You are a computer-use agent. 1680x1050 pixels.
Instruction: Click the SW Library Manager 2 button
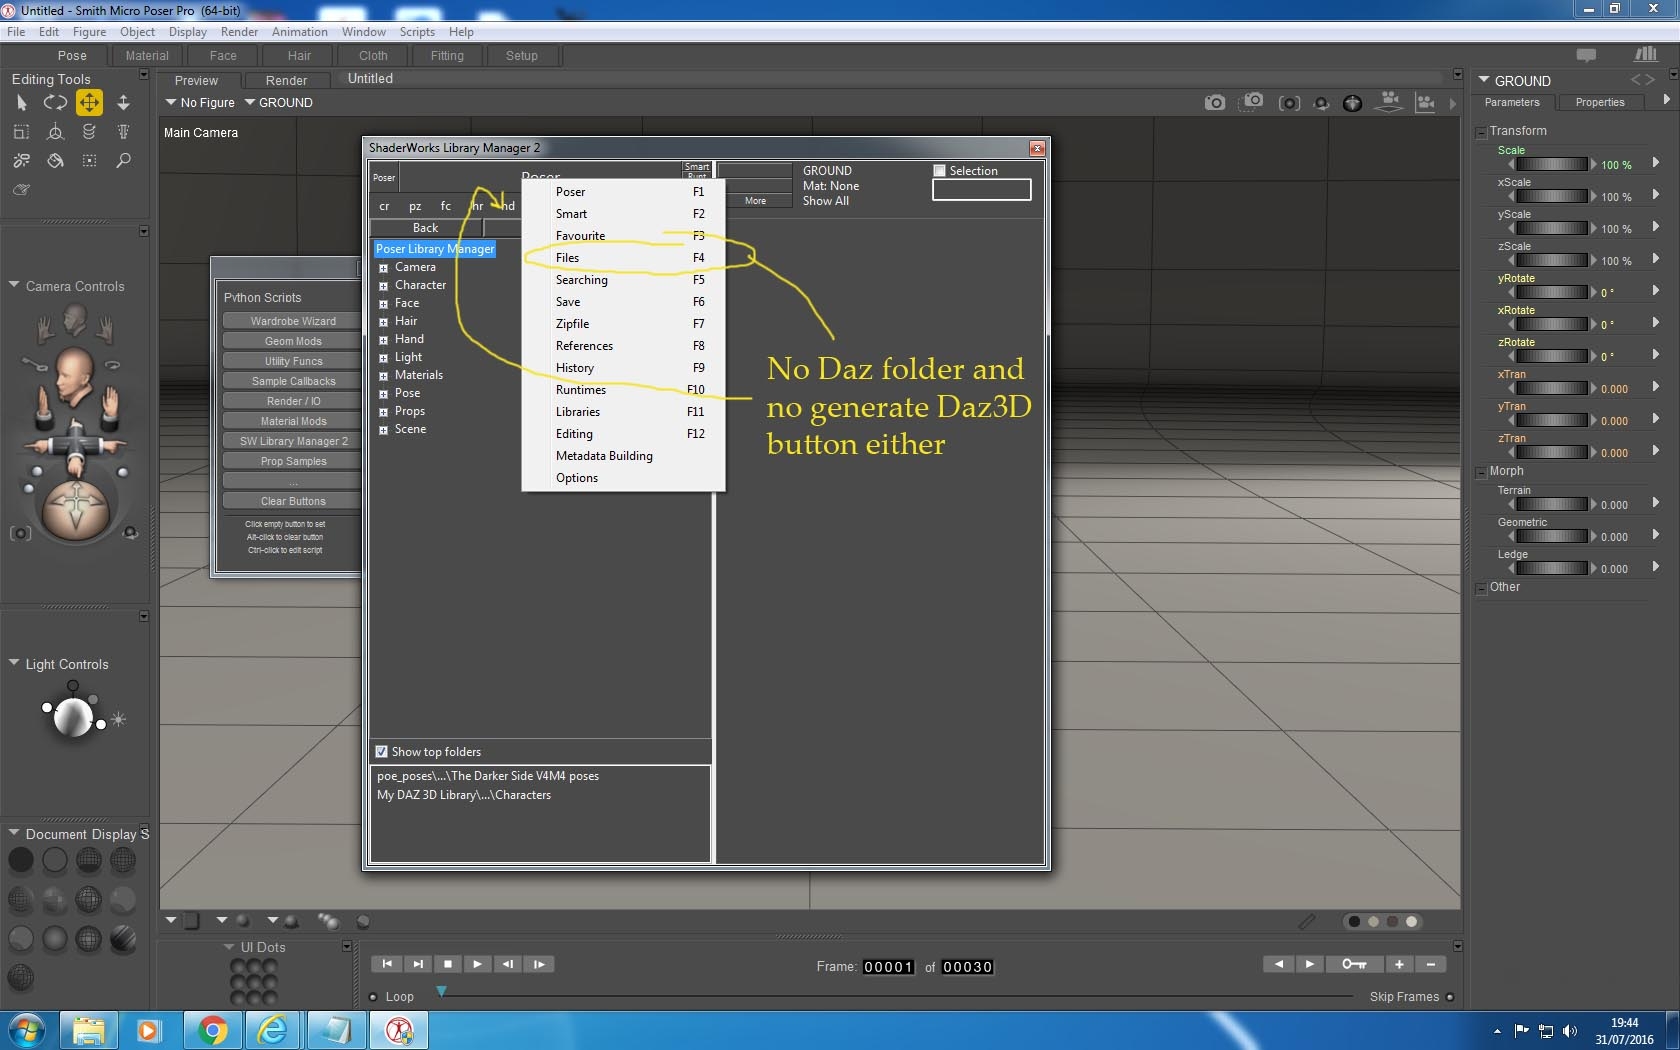click(x=293, y=441)
